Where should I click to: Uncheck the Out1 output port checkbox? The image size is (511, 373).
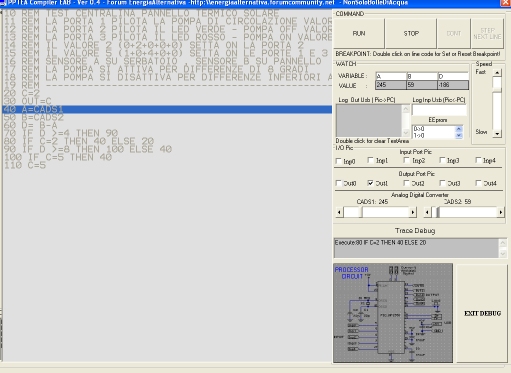(370, 183)
